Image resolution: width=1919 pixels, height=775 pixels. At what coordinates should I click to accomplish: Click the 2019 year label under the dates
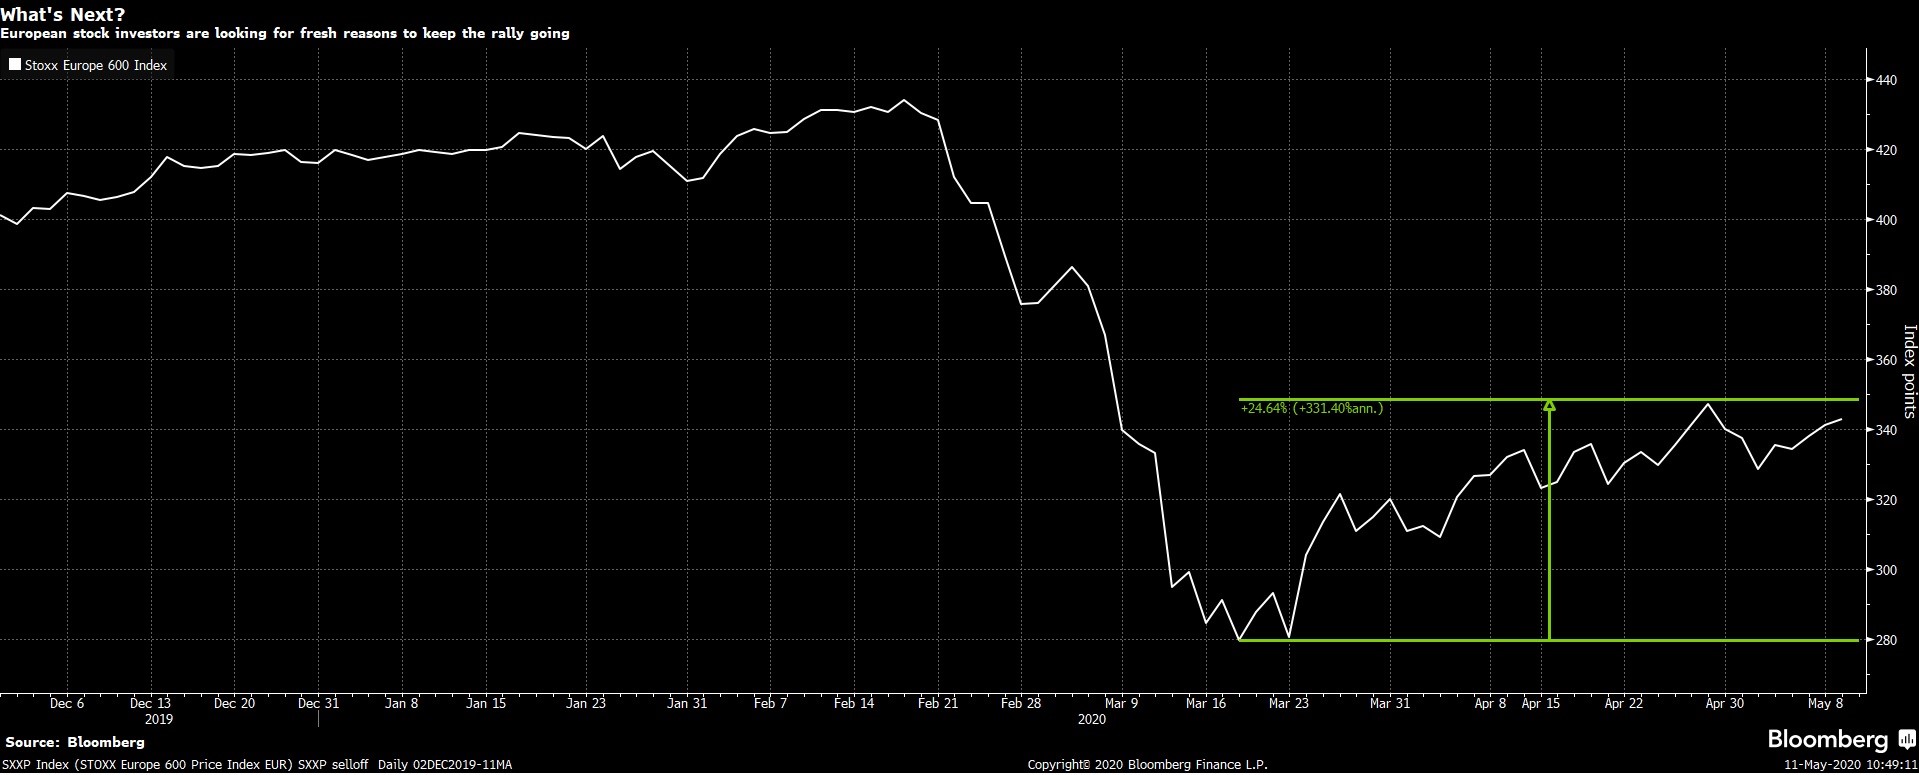coord(159,719)
